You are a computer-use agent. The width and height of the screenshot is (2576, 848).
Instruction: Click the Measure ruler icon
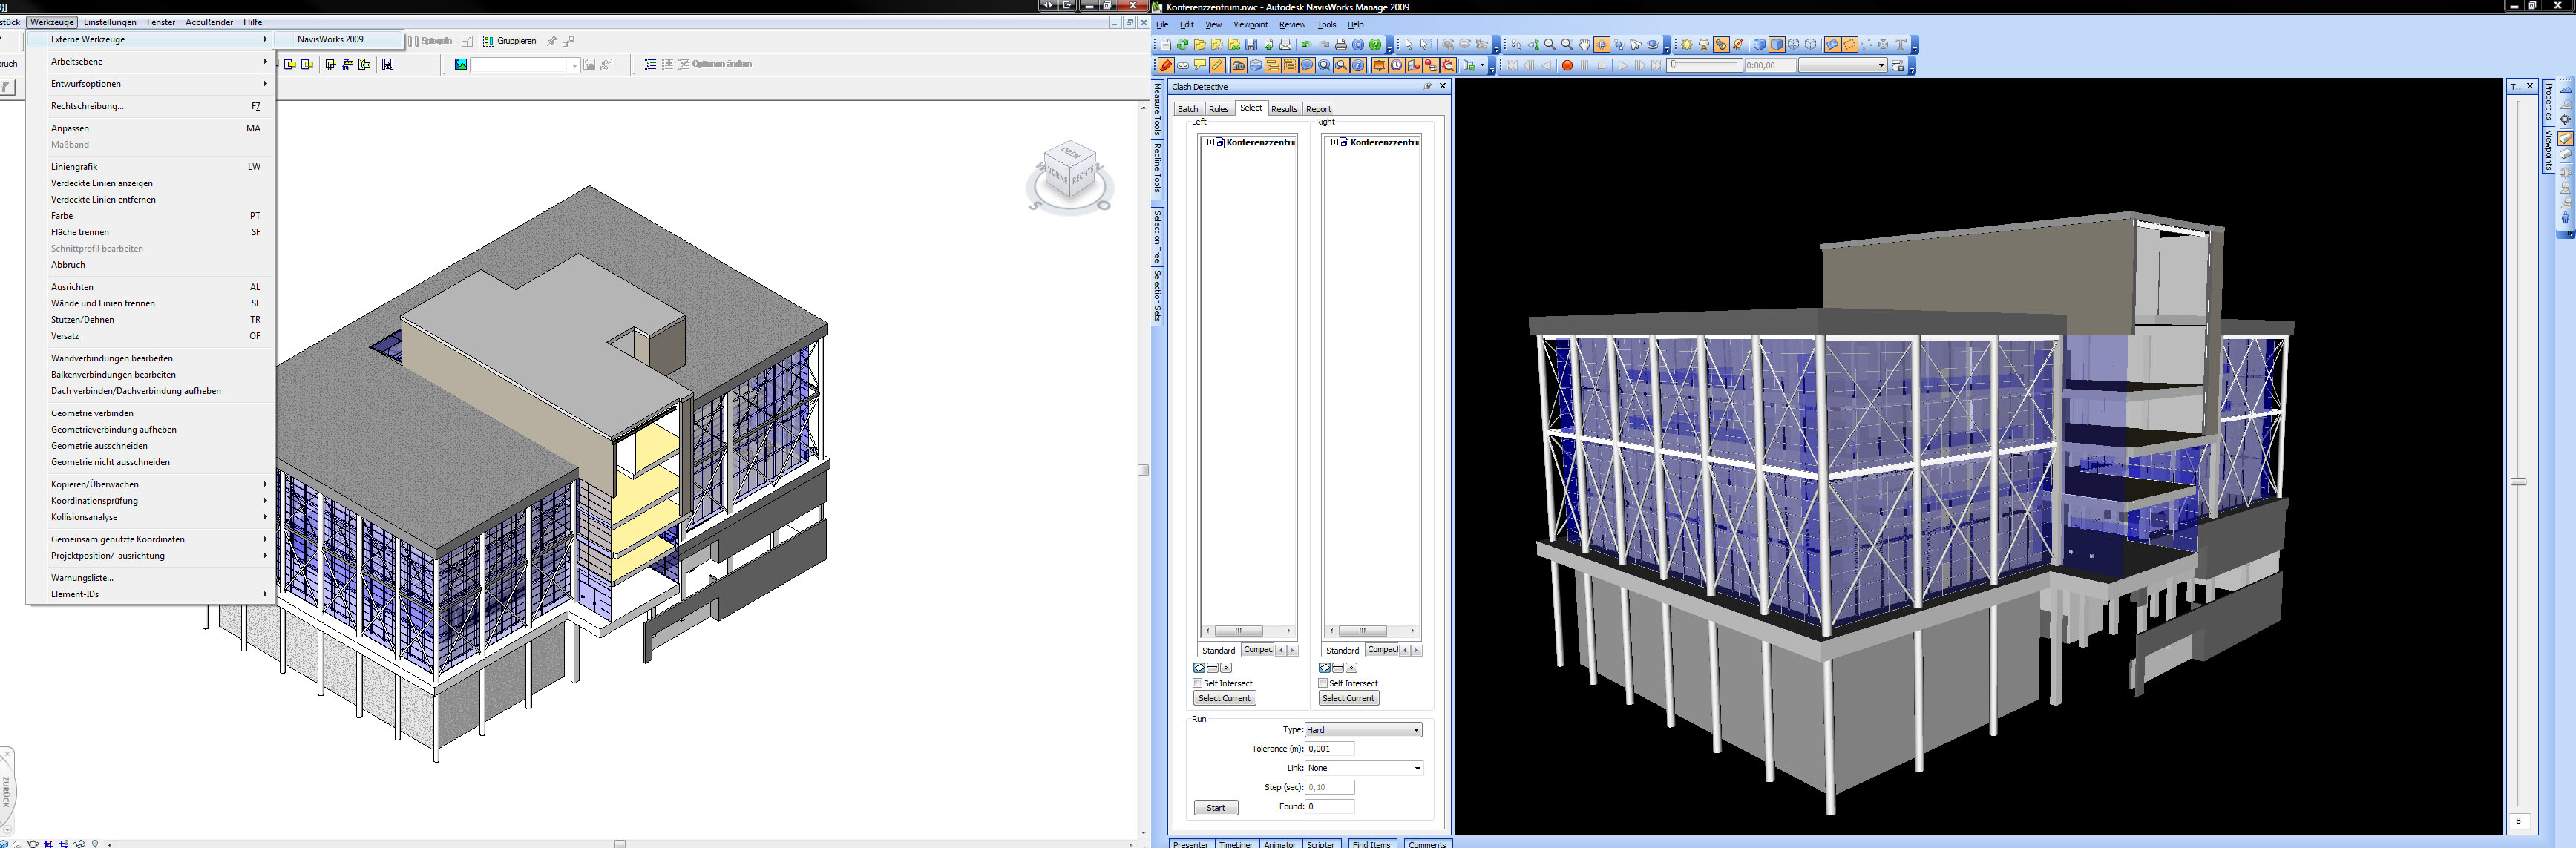point(1218,65)
